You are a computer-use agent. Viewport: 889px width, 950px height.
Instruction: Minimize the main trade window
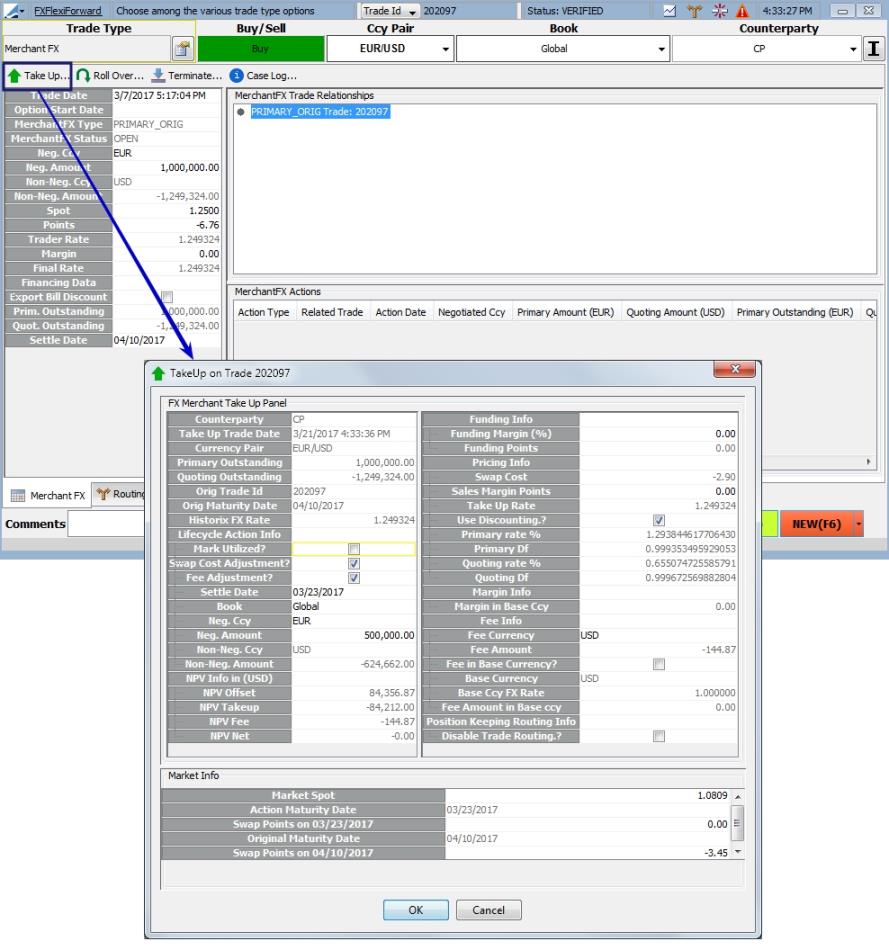pos(842,11)
